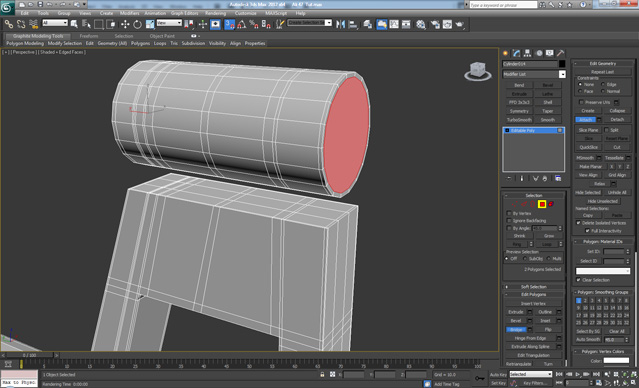Enable the By Angle checkbox
Screen dimensions: 639x388
509,229
